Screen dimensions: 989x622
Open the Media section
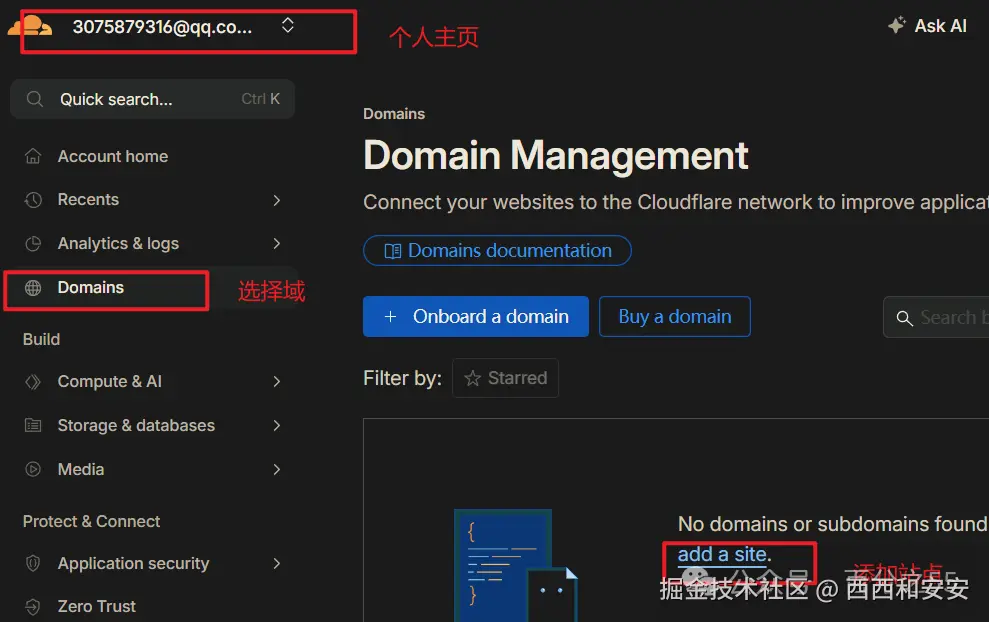[81, 469]
